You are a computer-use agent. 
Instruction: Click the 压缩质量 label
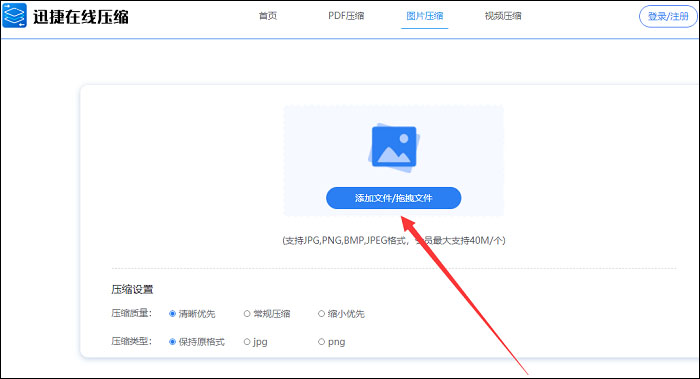click(x=131, y=313)
